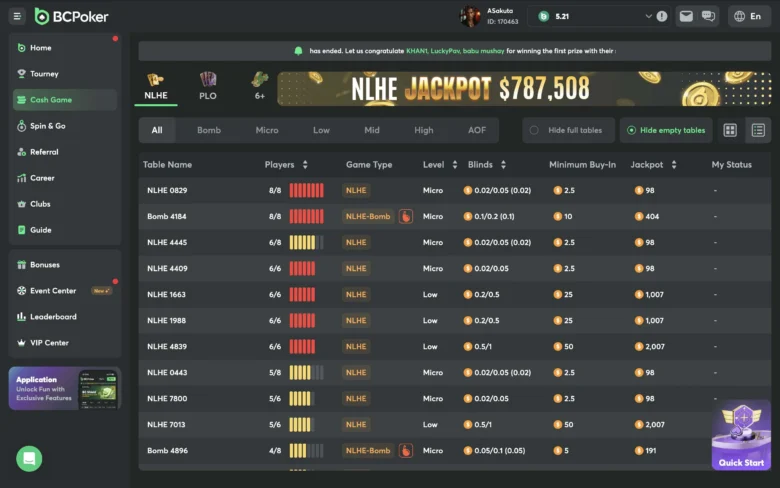Viewport: 780px width, 488px height.
Task: Select the NLHE game tab
Action: click(156, 88)
